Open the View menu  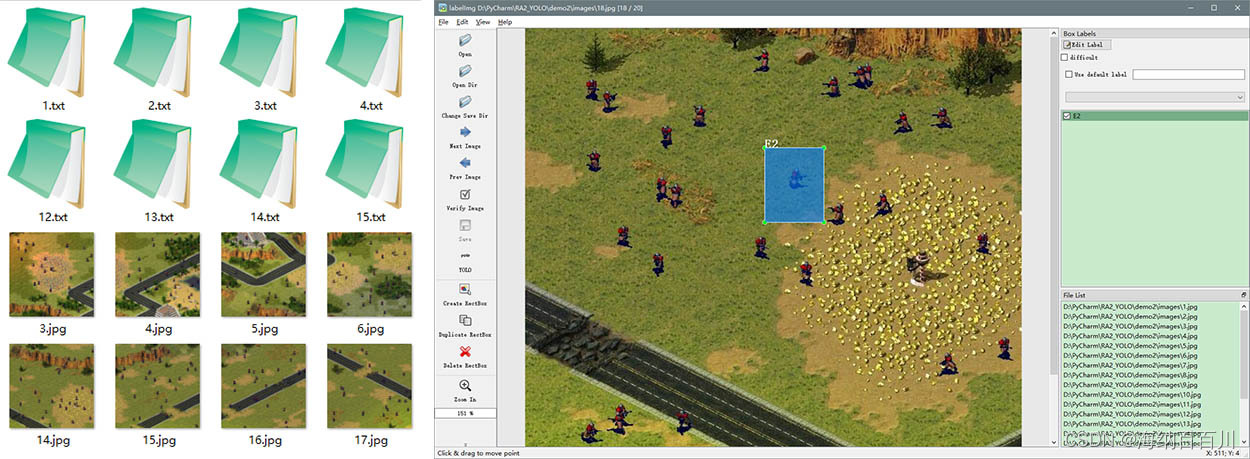click(483, 21)
